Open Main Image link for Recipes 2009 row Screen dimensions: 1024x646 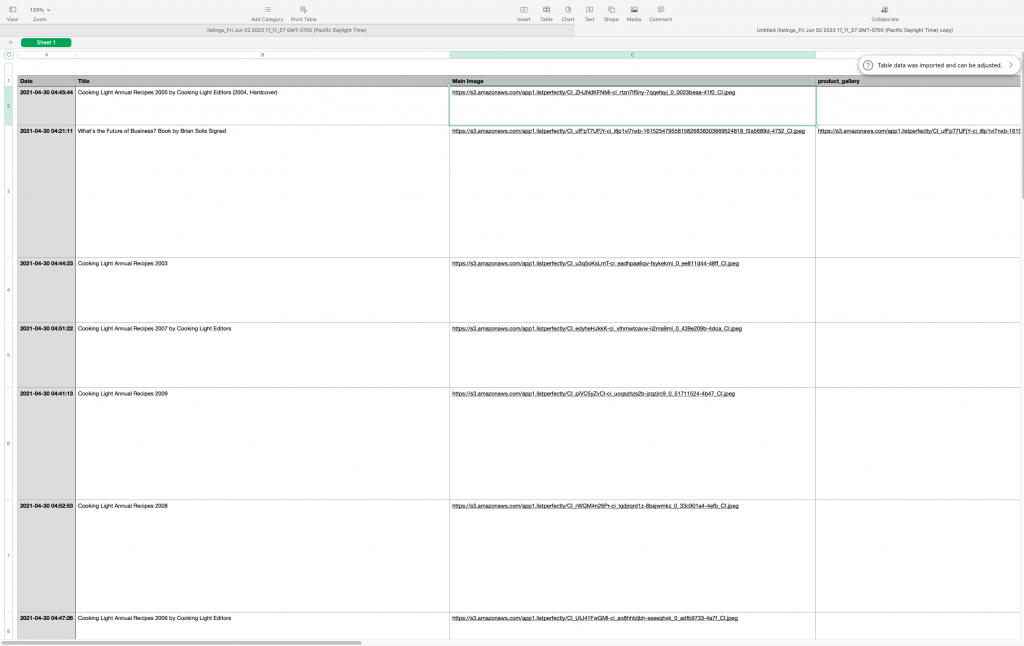pyautogui.click(x=593, y=394)
